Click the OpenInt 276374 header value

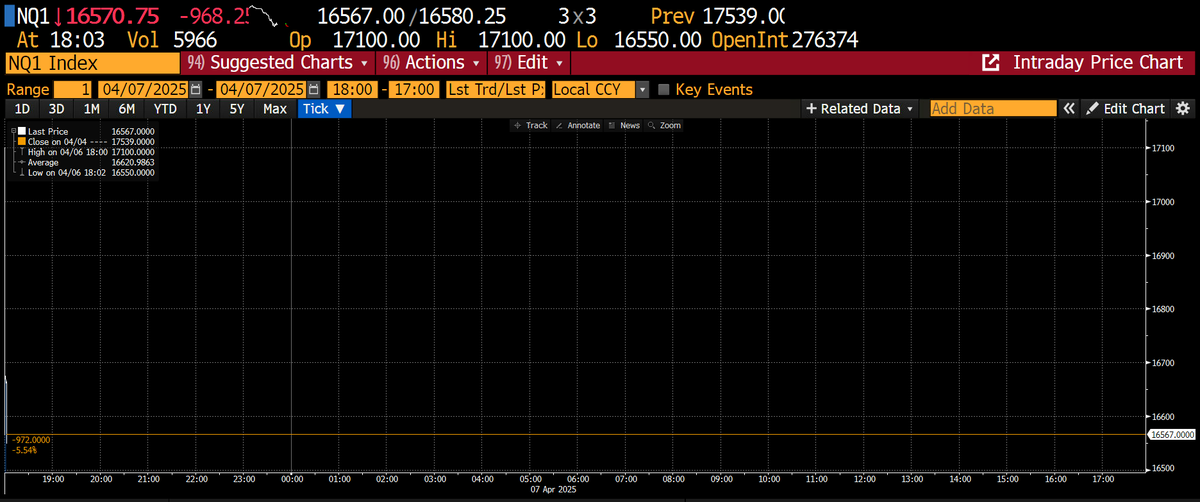coord(784,39)
